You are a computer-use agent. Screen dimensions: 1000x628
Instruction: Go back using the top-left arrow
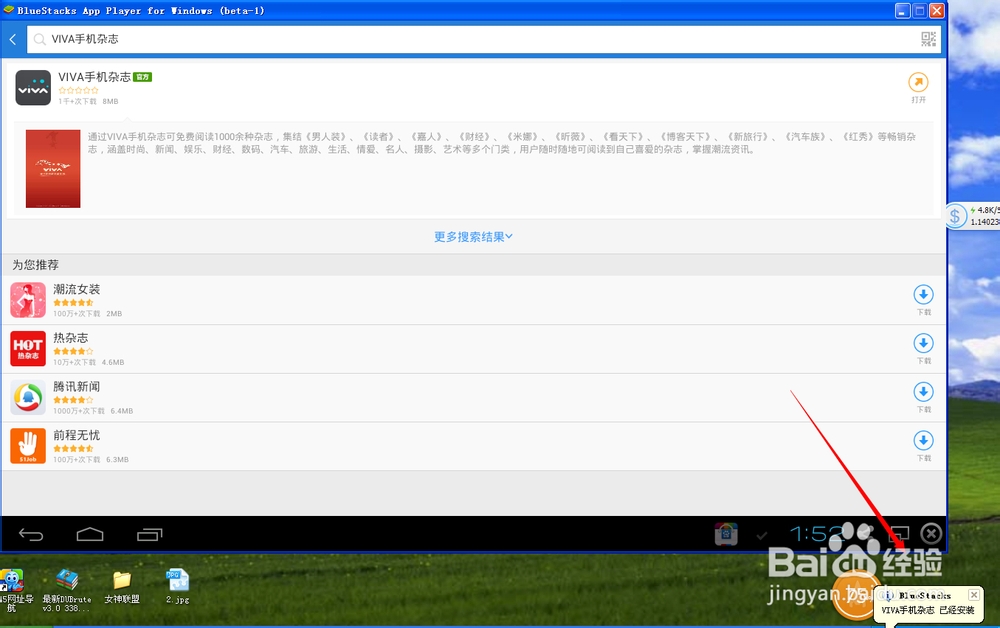point(13,40)
